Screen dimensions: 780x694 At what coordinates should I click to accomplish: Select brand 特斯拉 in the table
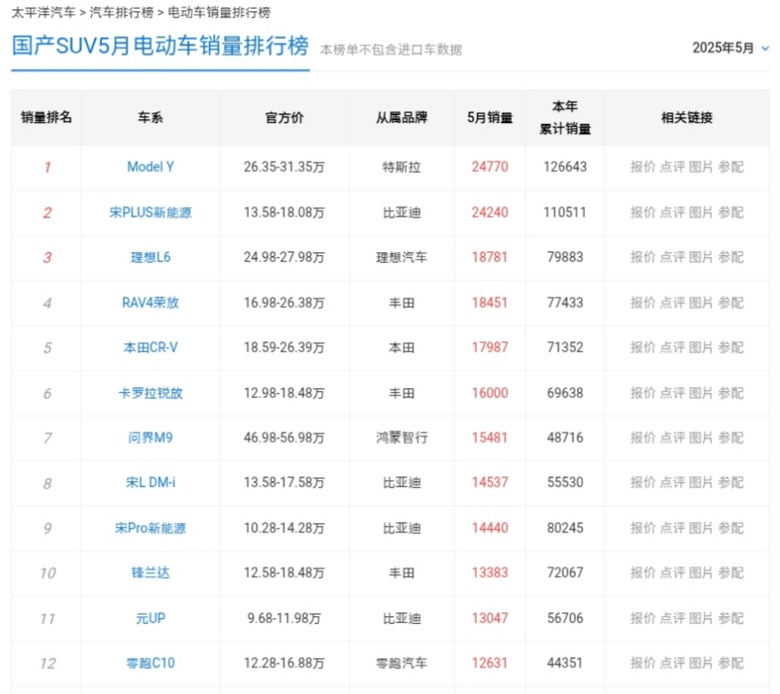(x=401, y=167)
